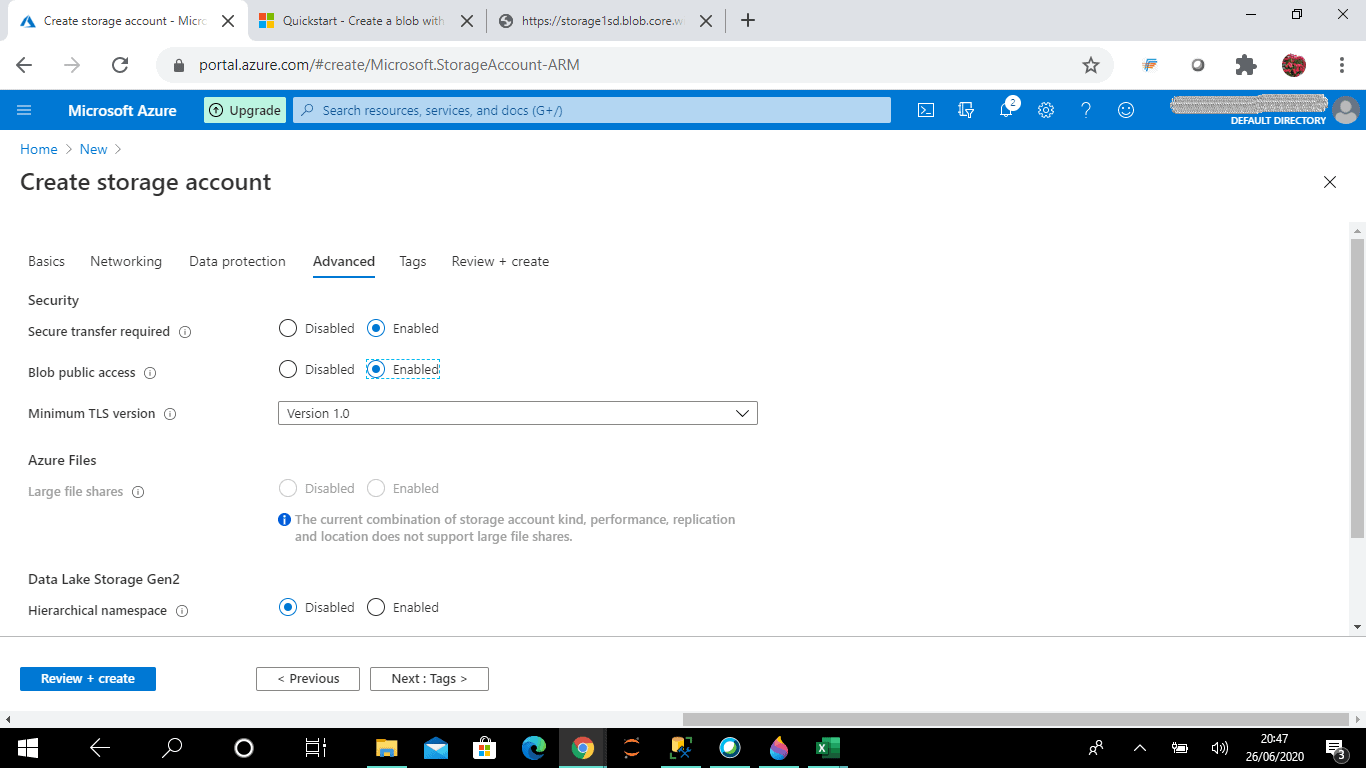The image size is (1366, 768).
Task: Disable blob public access
Action: point(288,369)
